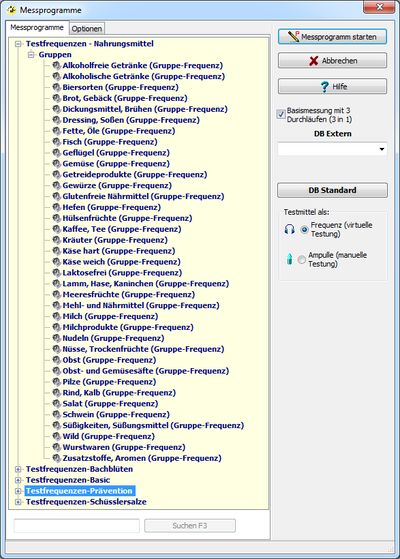Select Frequenz (virtuelle Testung) radio button
Image resolution: width=400 pixels, height=559 pixels.
(x=304, y=229)
